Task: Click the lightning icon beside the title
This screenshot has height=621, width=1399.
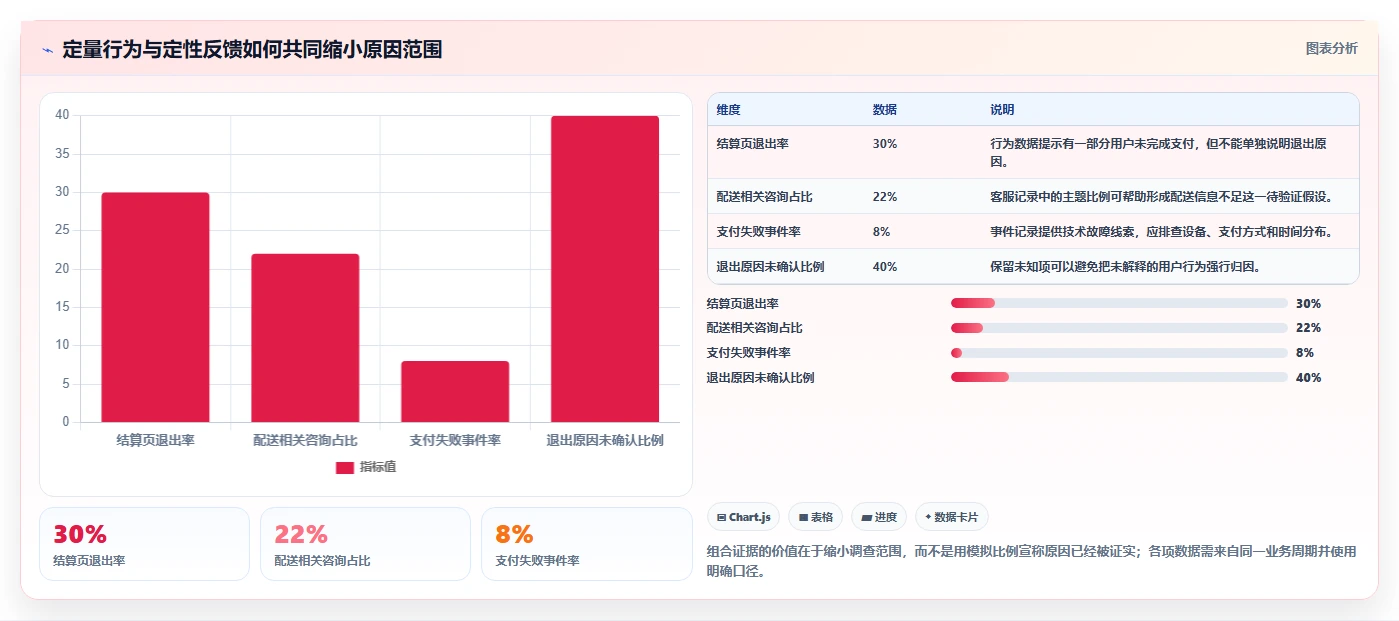Action: (47, 50)
